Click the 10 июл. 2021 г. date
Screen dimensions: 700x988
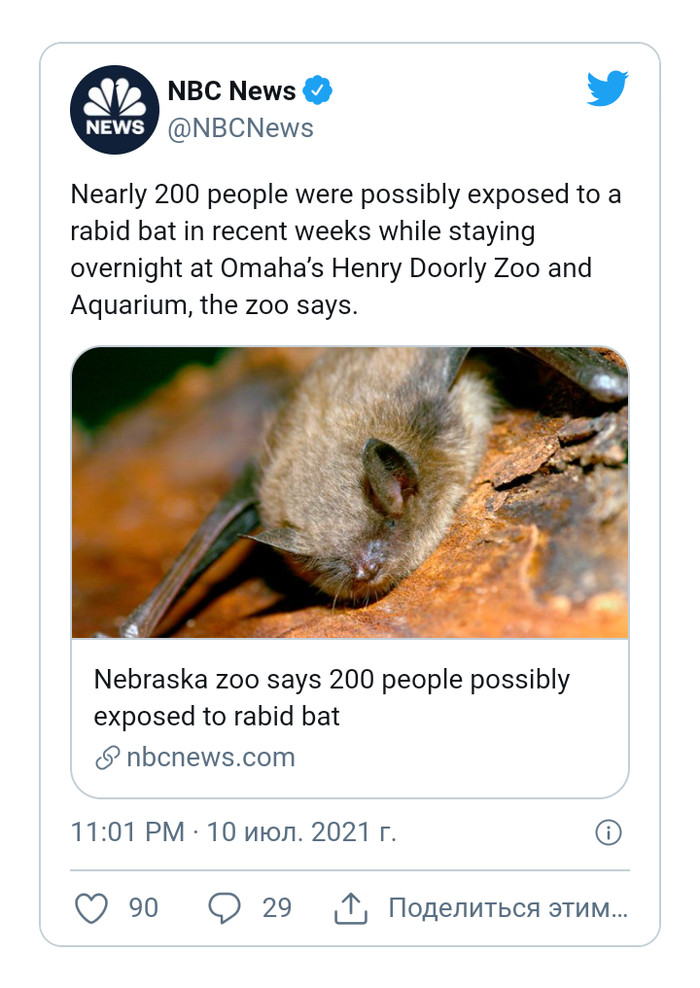coord(301,832)
